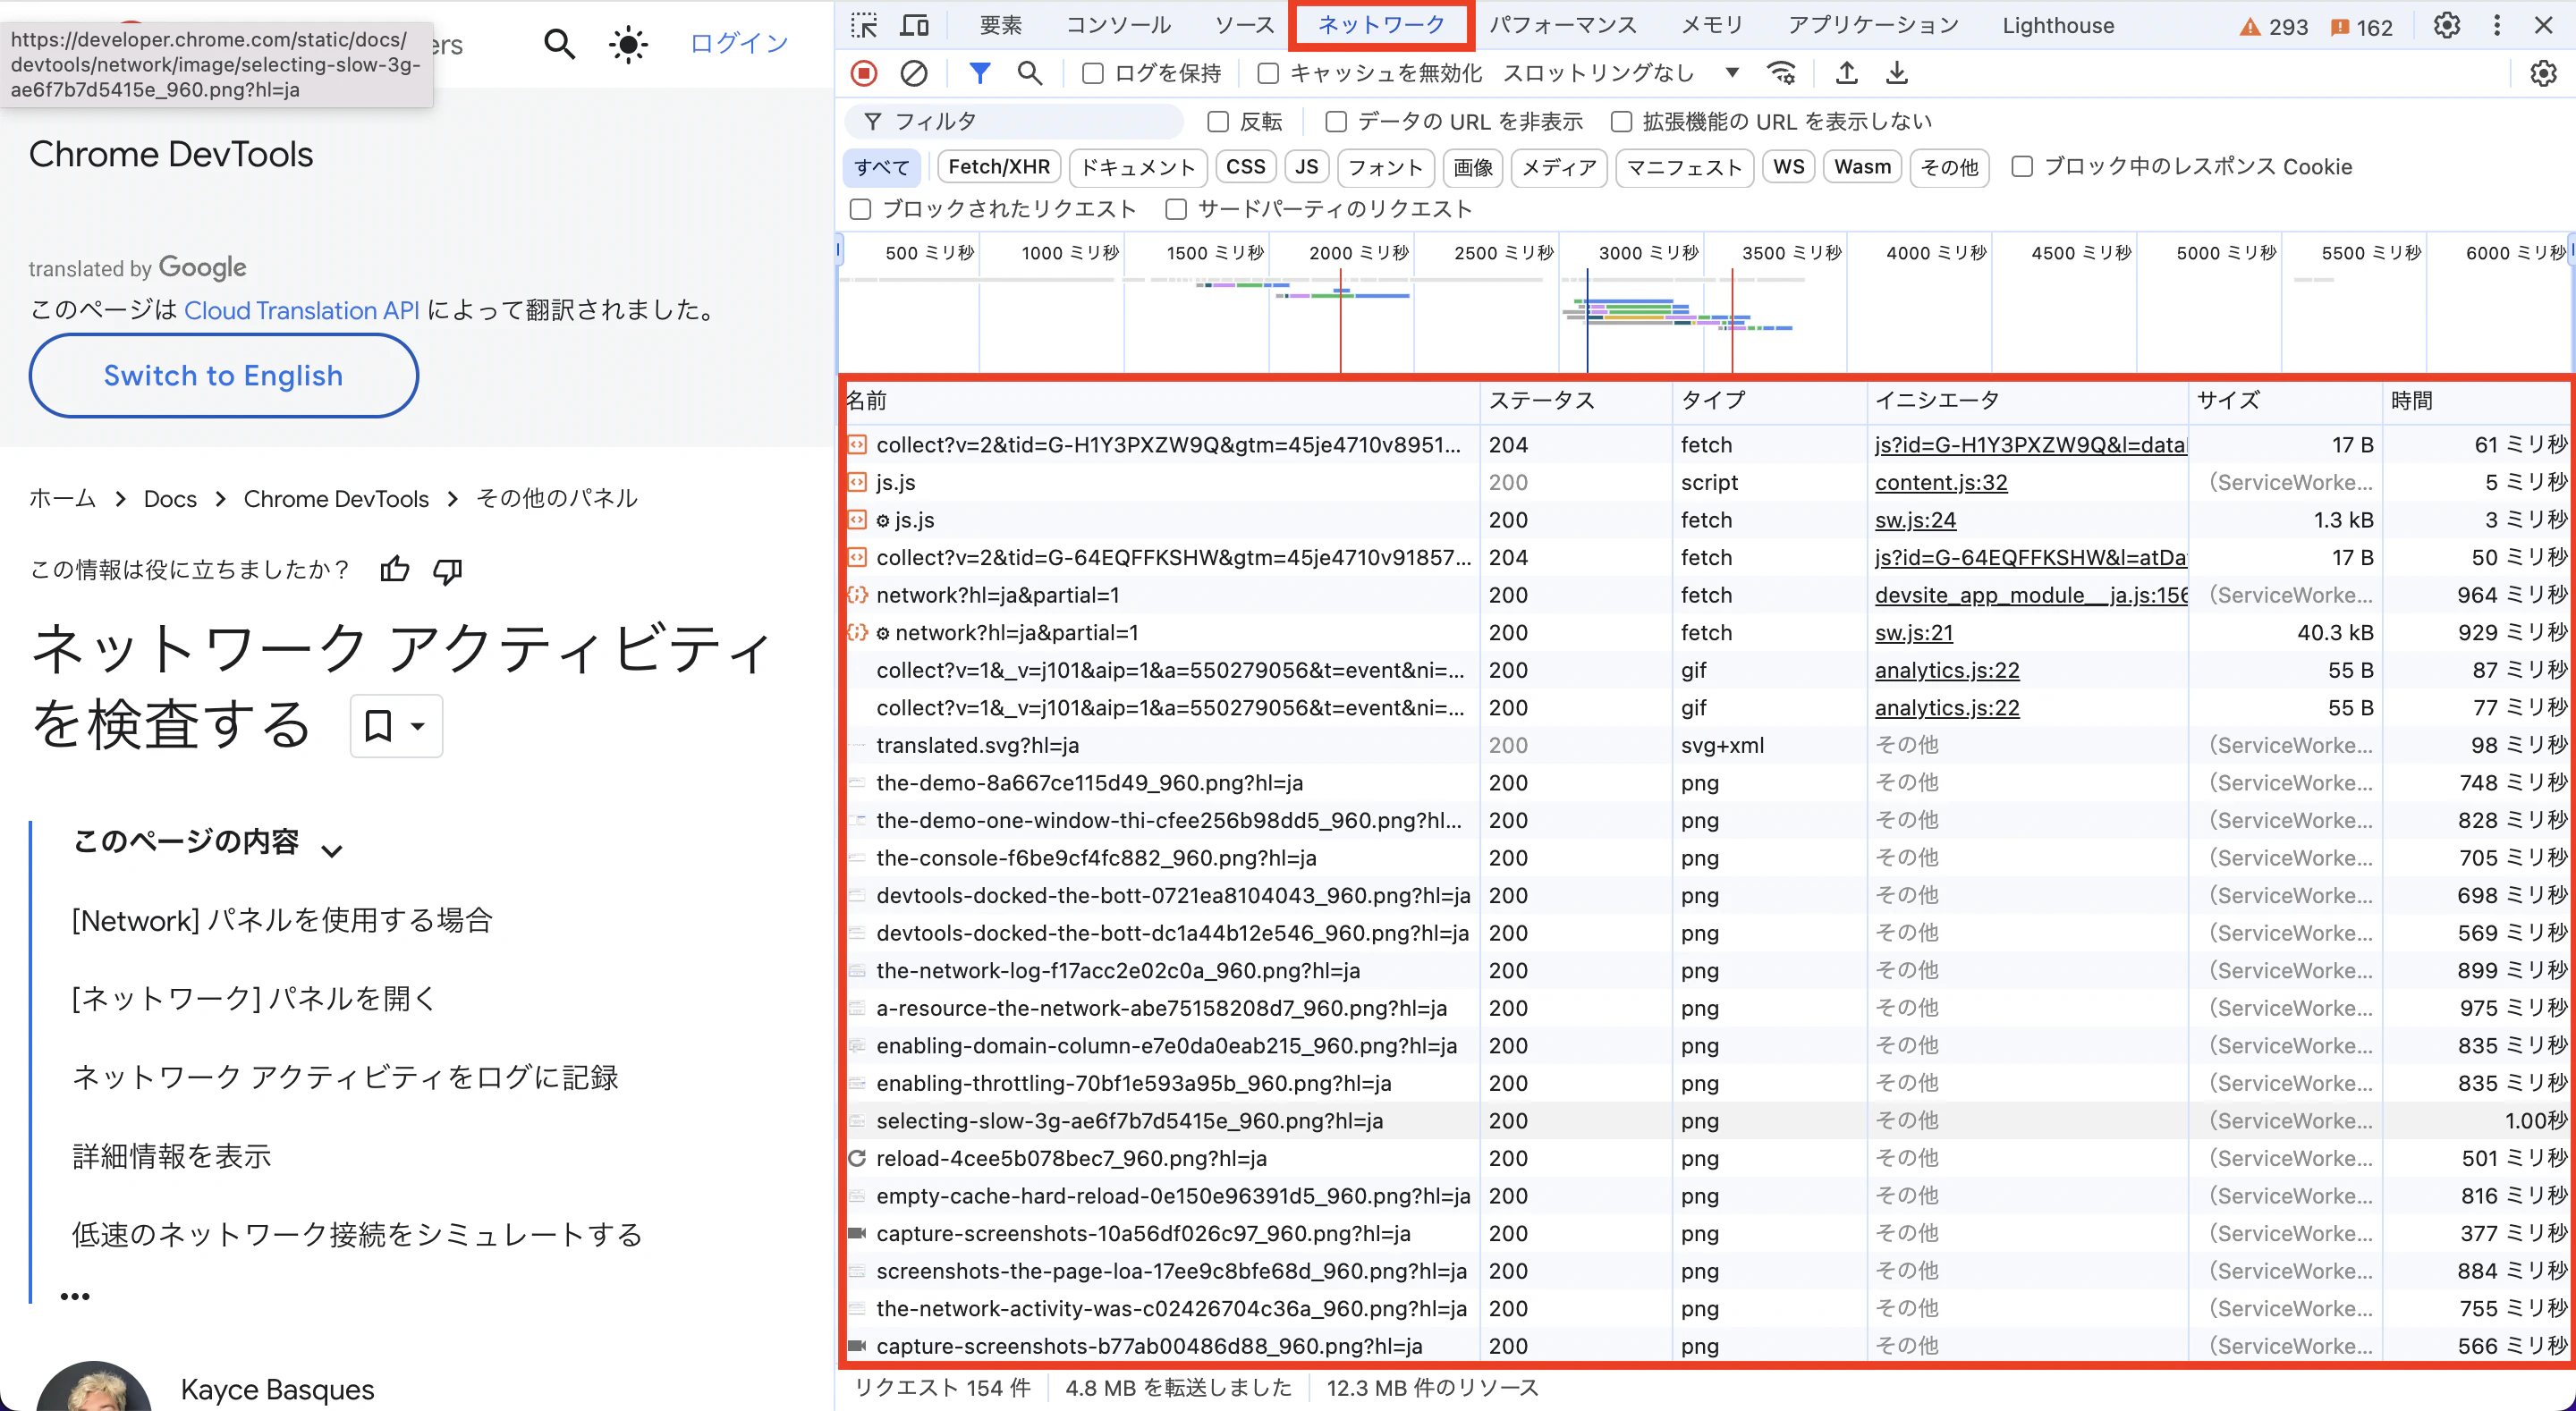Click thumbs up helpful icon
This screenshot has height=1411, width=2576.
(395, 570)
